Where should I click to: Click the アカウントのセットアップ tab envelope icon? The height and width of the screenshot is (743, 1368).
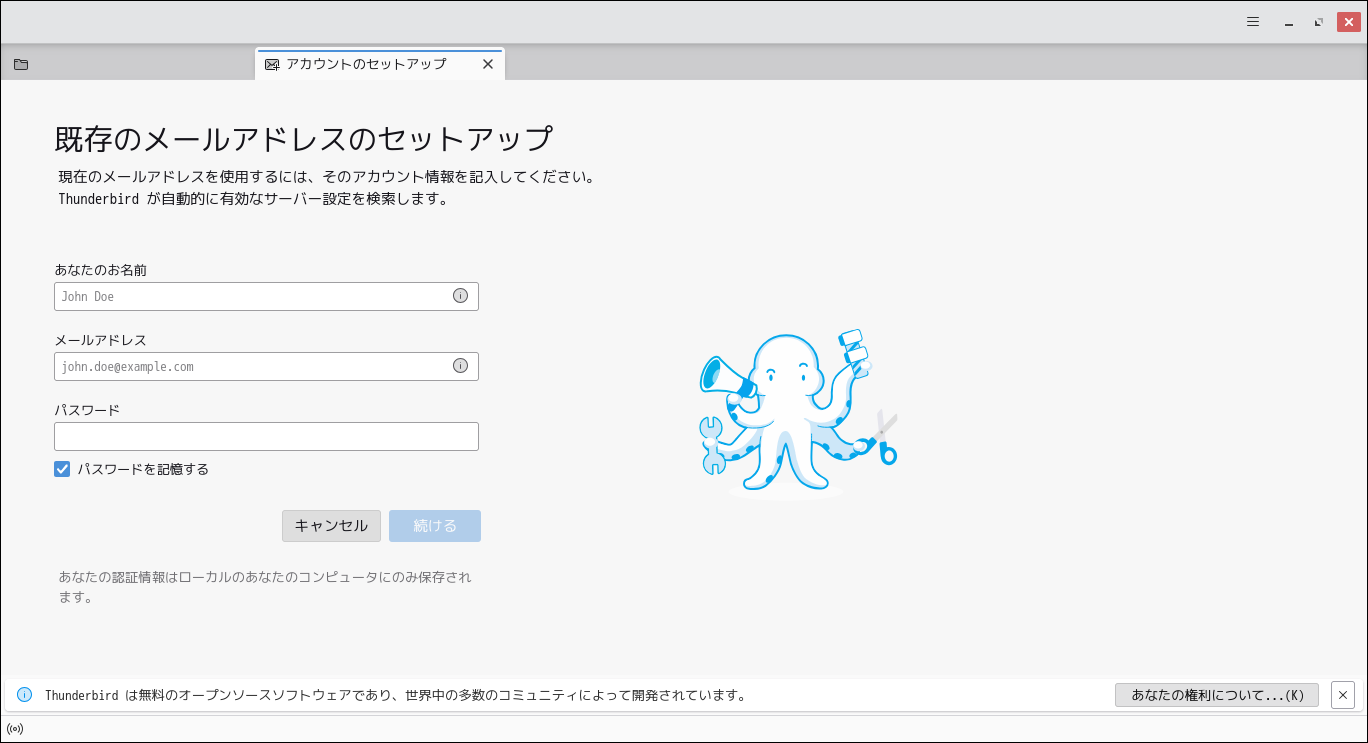(272, 64)
